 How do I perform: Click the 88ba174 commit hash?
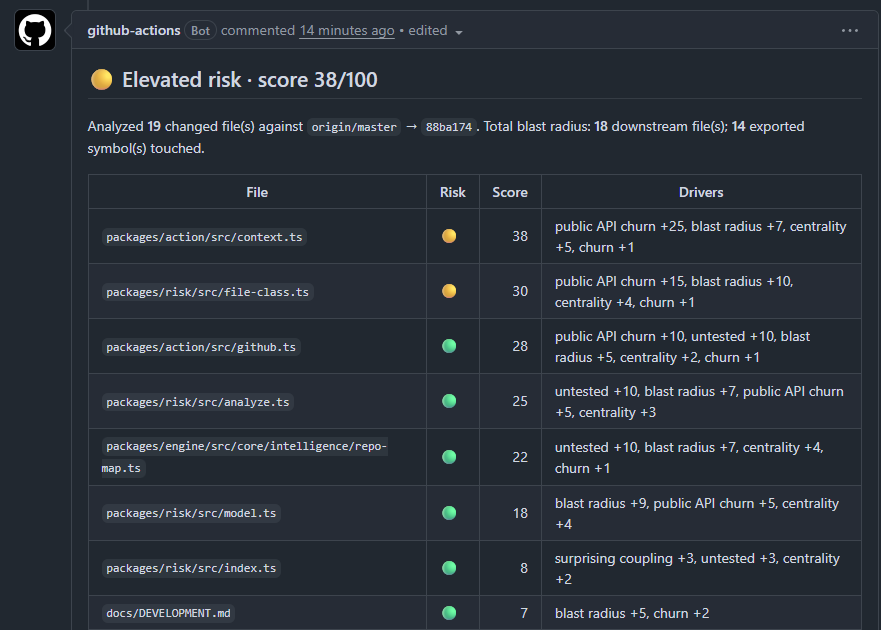pos(448,127)
